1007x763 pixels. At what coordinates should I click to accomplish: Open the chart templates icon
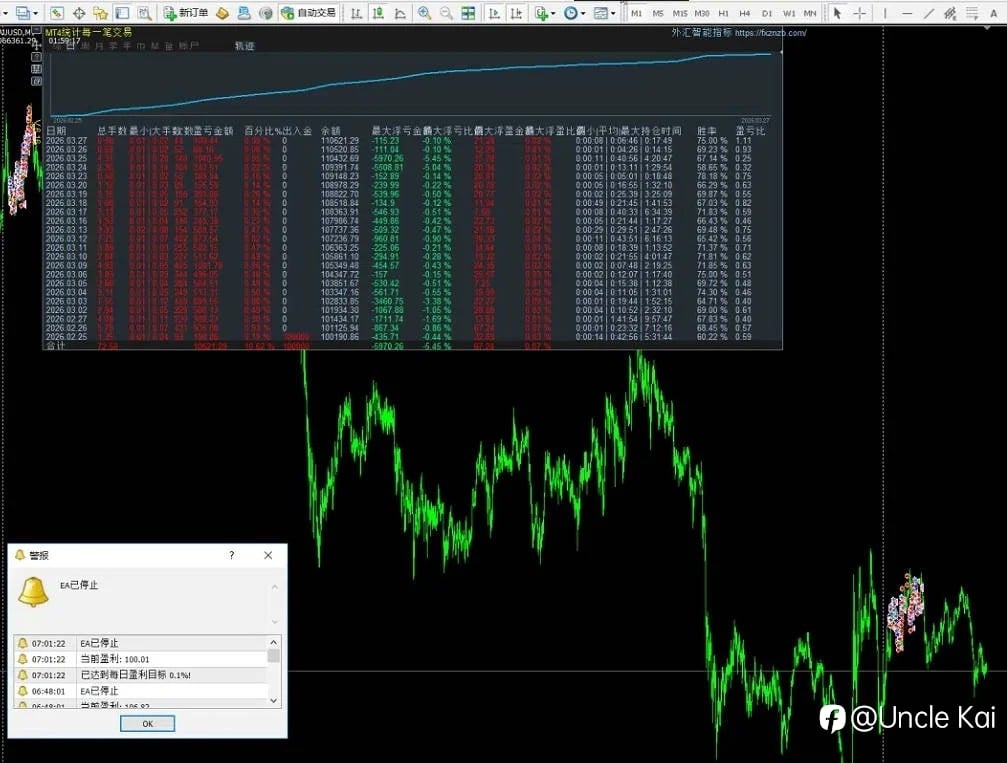[x=600, y=13]
